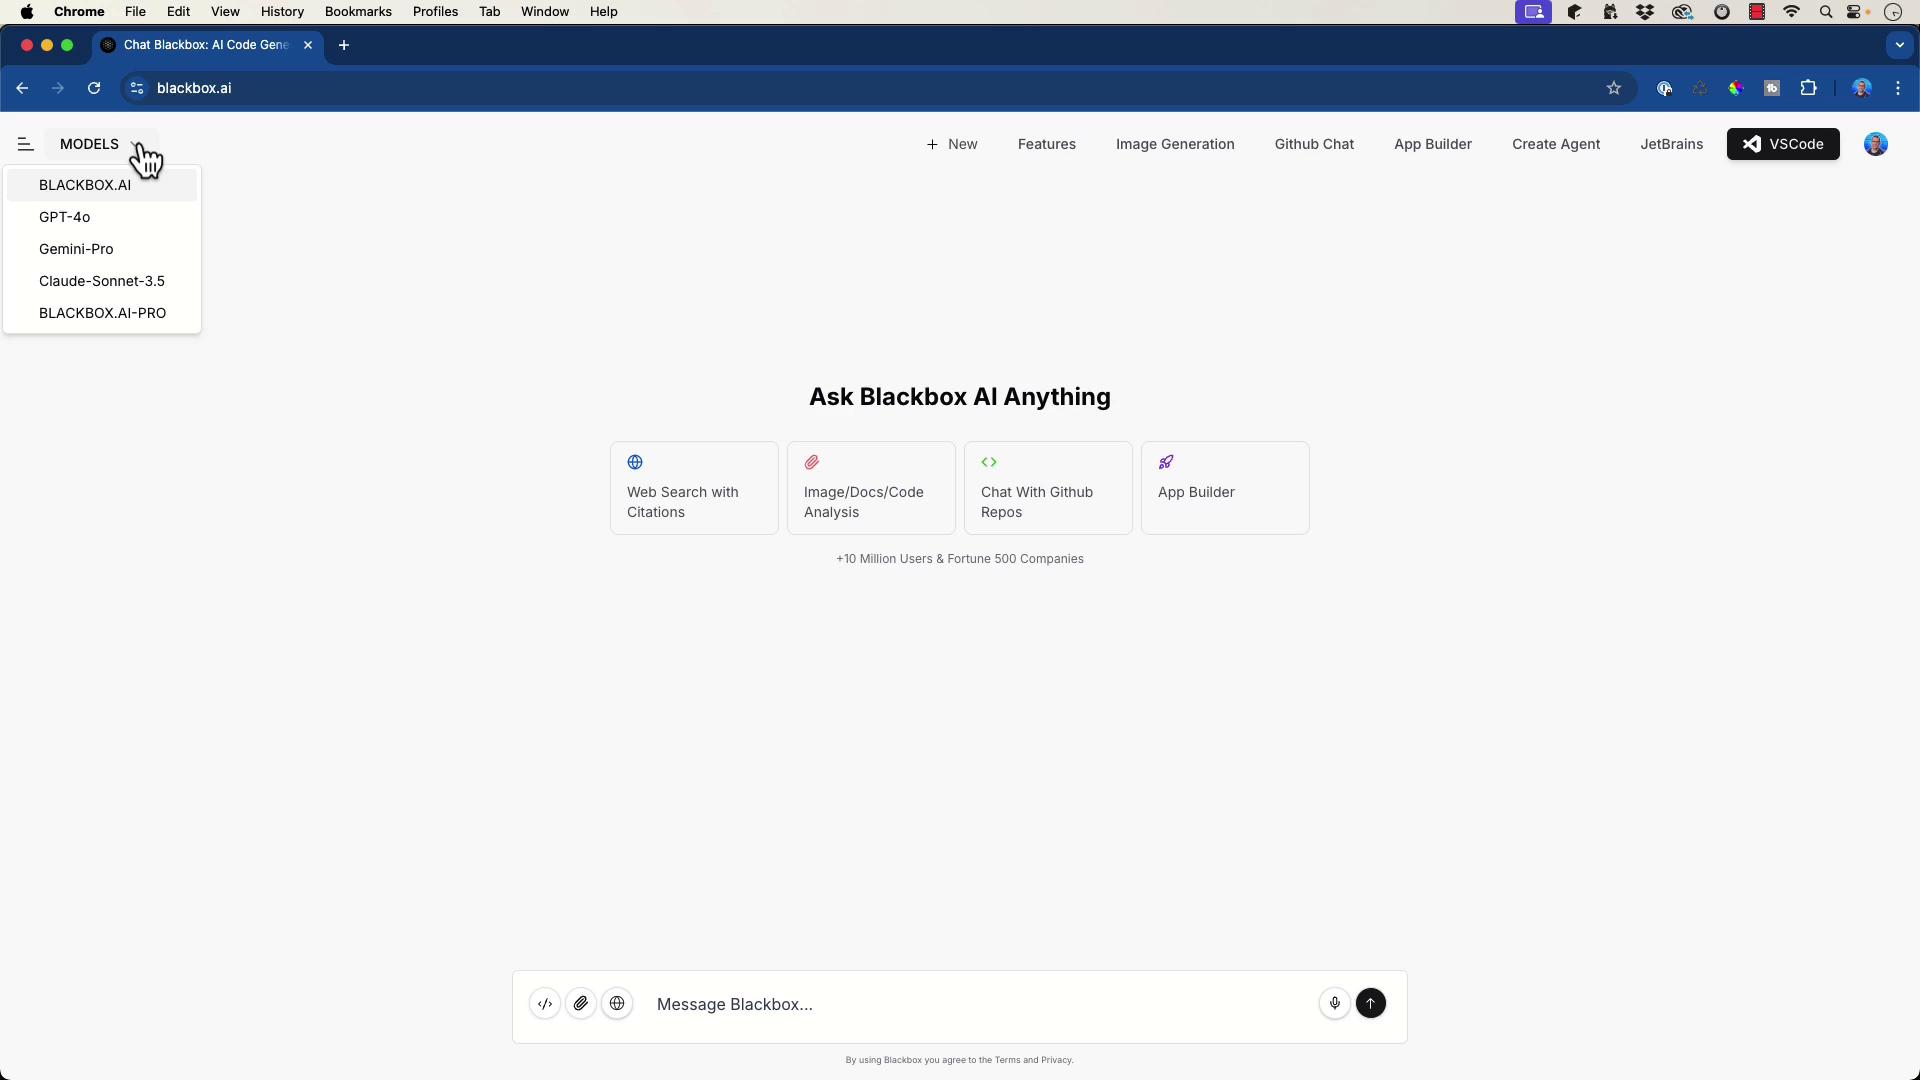Open the Chrome extensions puzzle icon
The height and width of the screenshot is (1080, 1920).
tap(1808, 88)
